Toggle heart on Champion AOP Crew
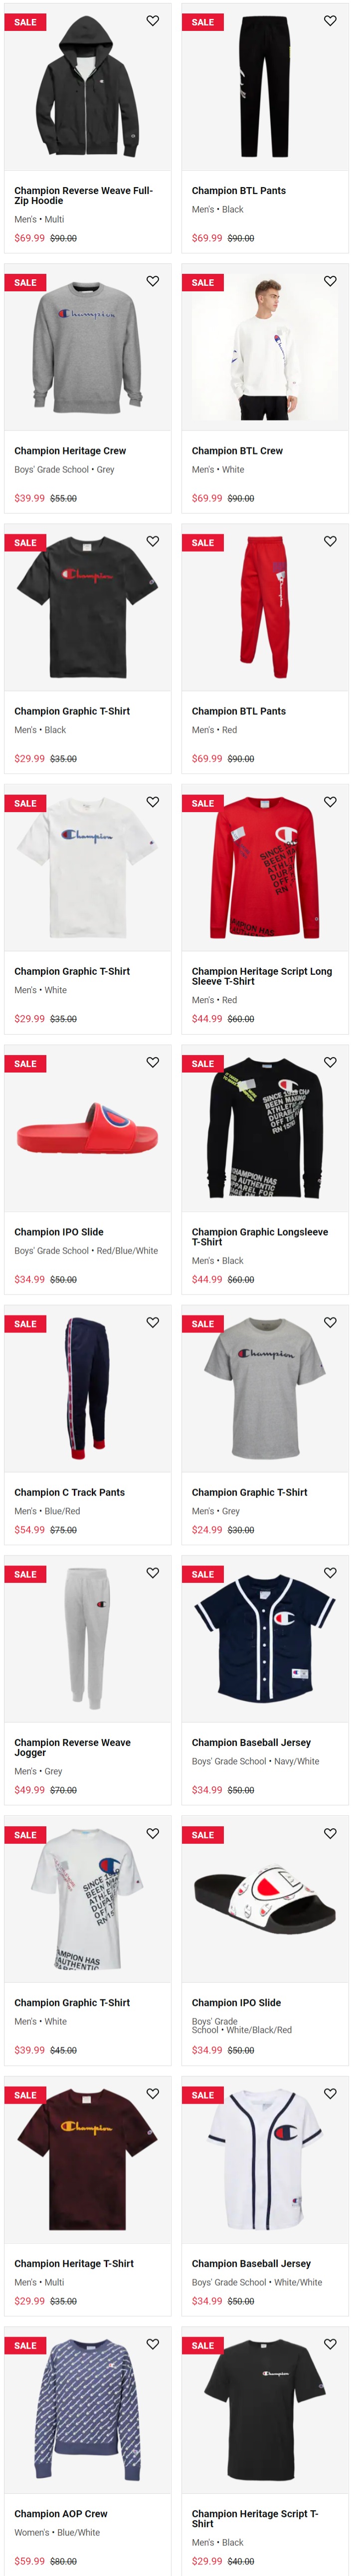Viewport: 354px width, 2576px height. tap(153, 2344)
